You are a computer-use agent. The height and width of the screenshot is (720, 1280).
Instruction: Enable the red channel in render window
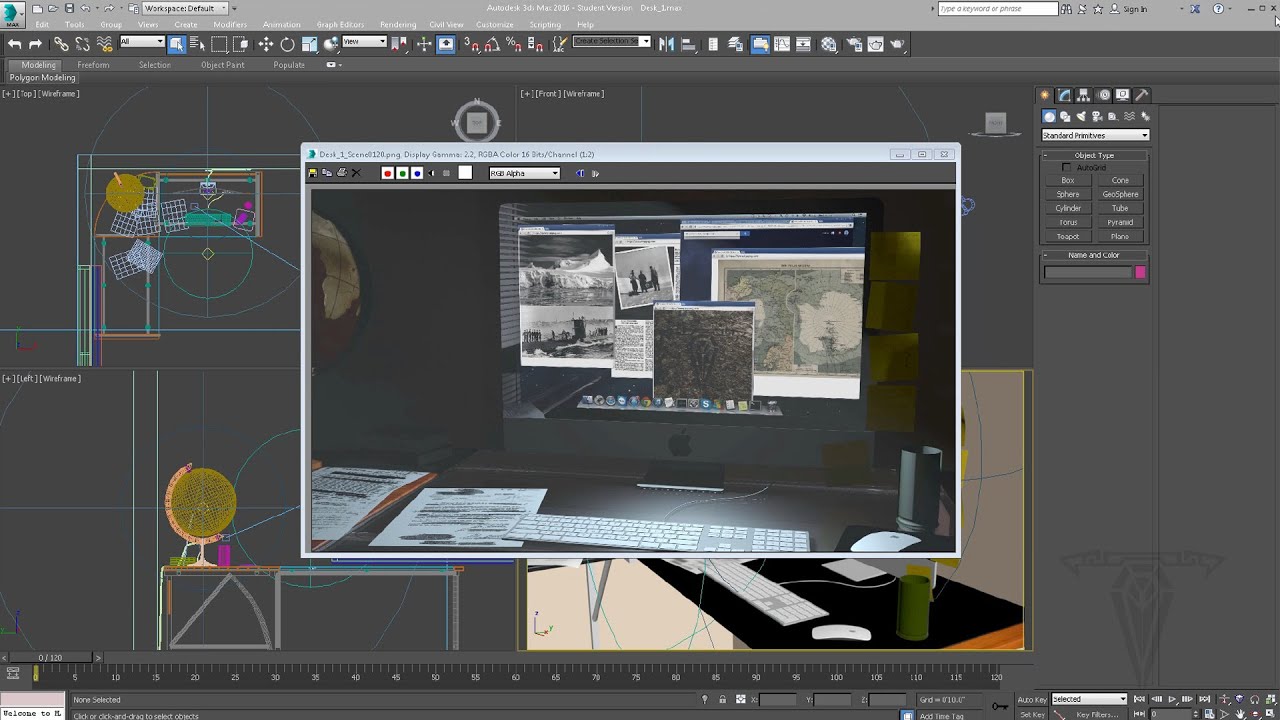[388, 173]
